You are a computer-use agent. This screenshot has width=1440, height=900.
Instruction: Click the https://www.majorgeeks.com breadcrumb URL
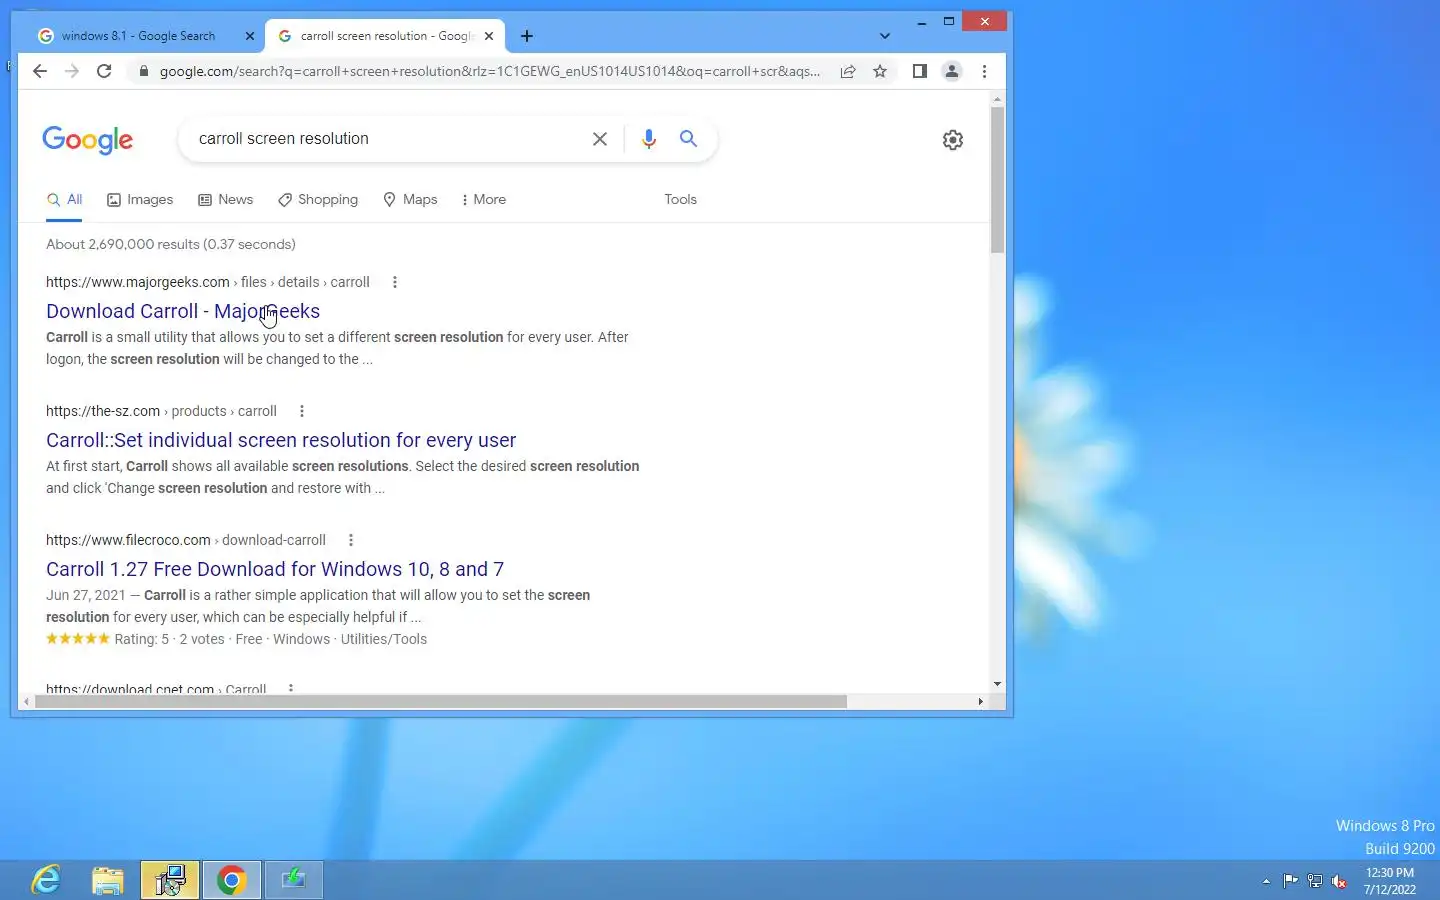click(x=138, y=282)
